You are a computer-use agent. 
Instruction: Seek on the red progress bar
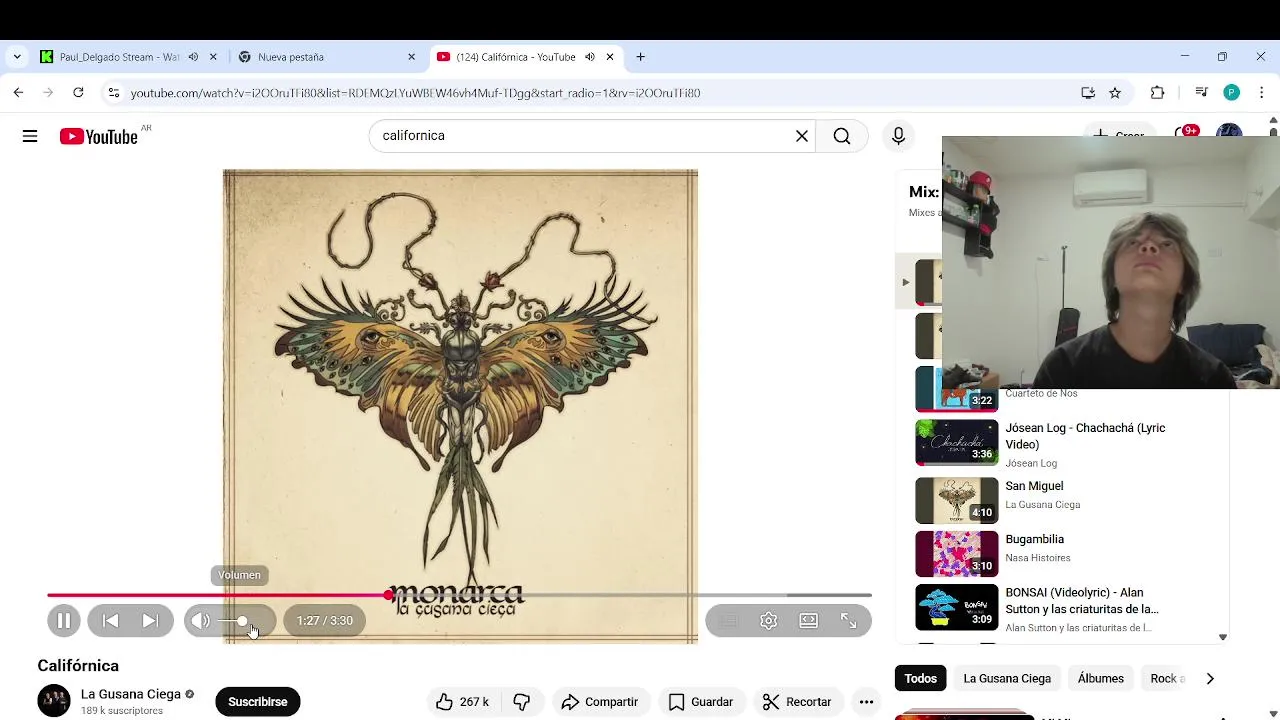[459, 595]
